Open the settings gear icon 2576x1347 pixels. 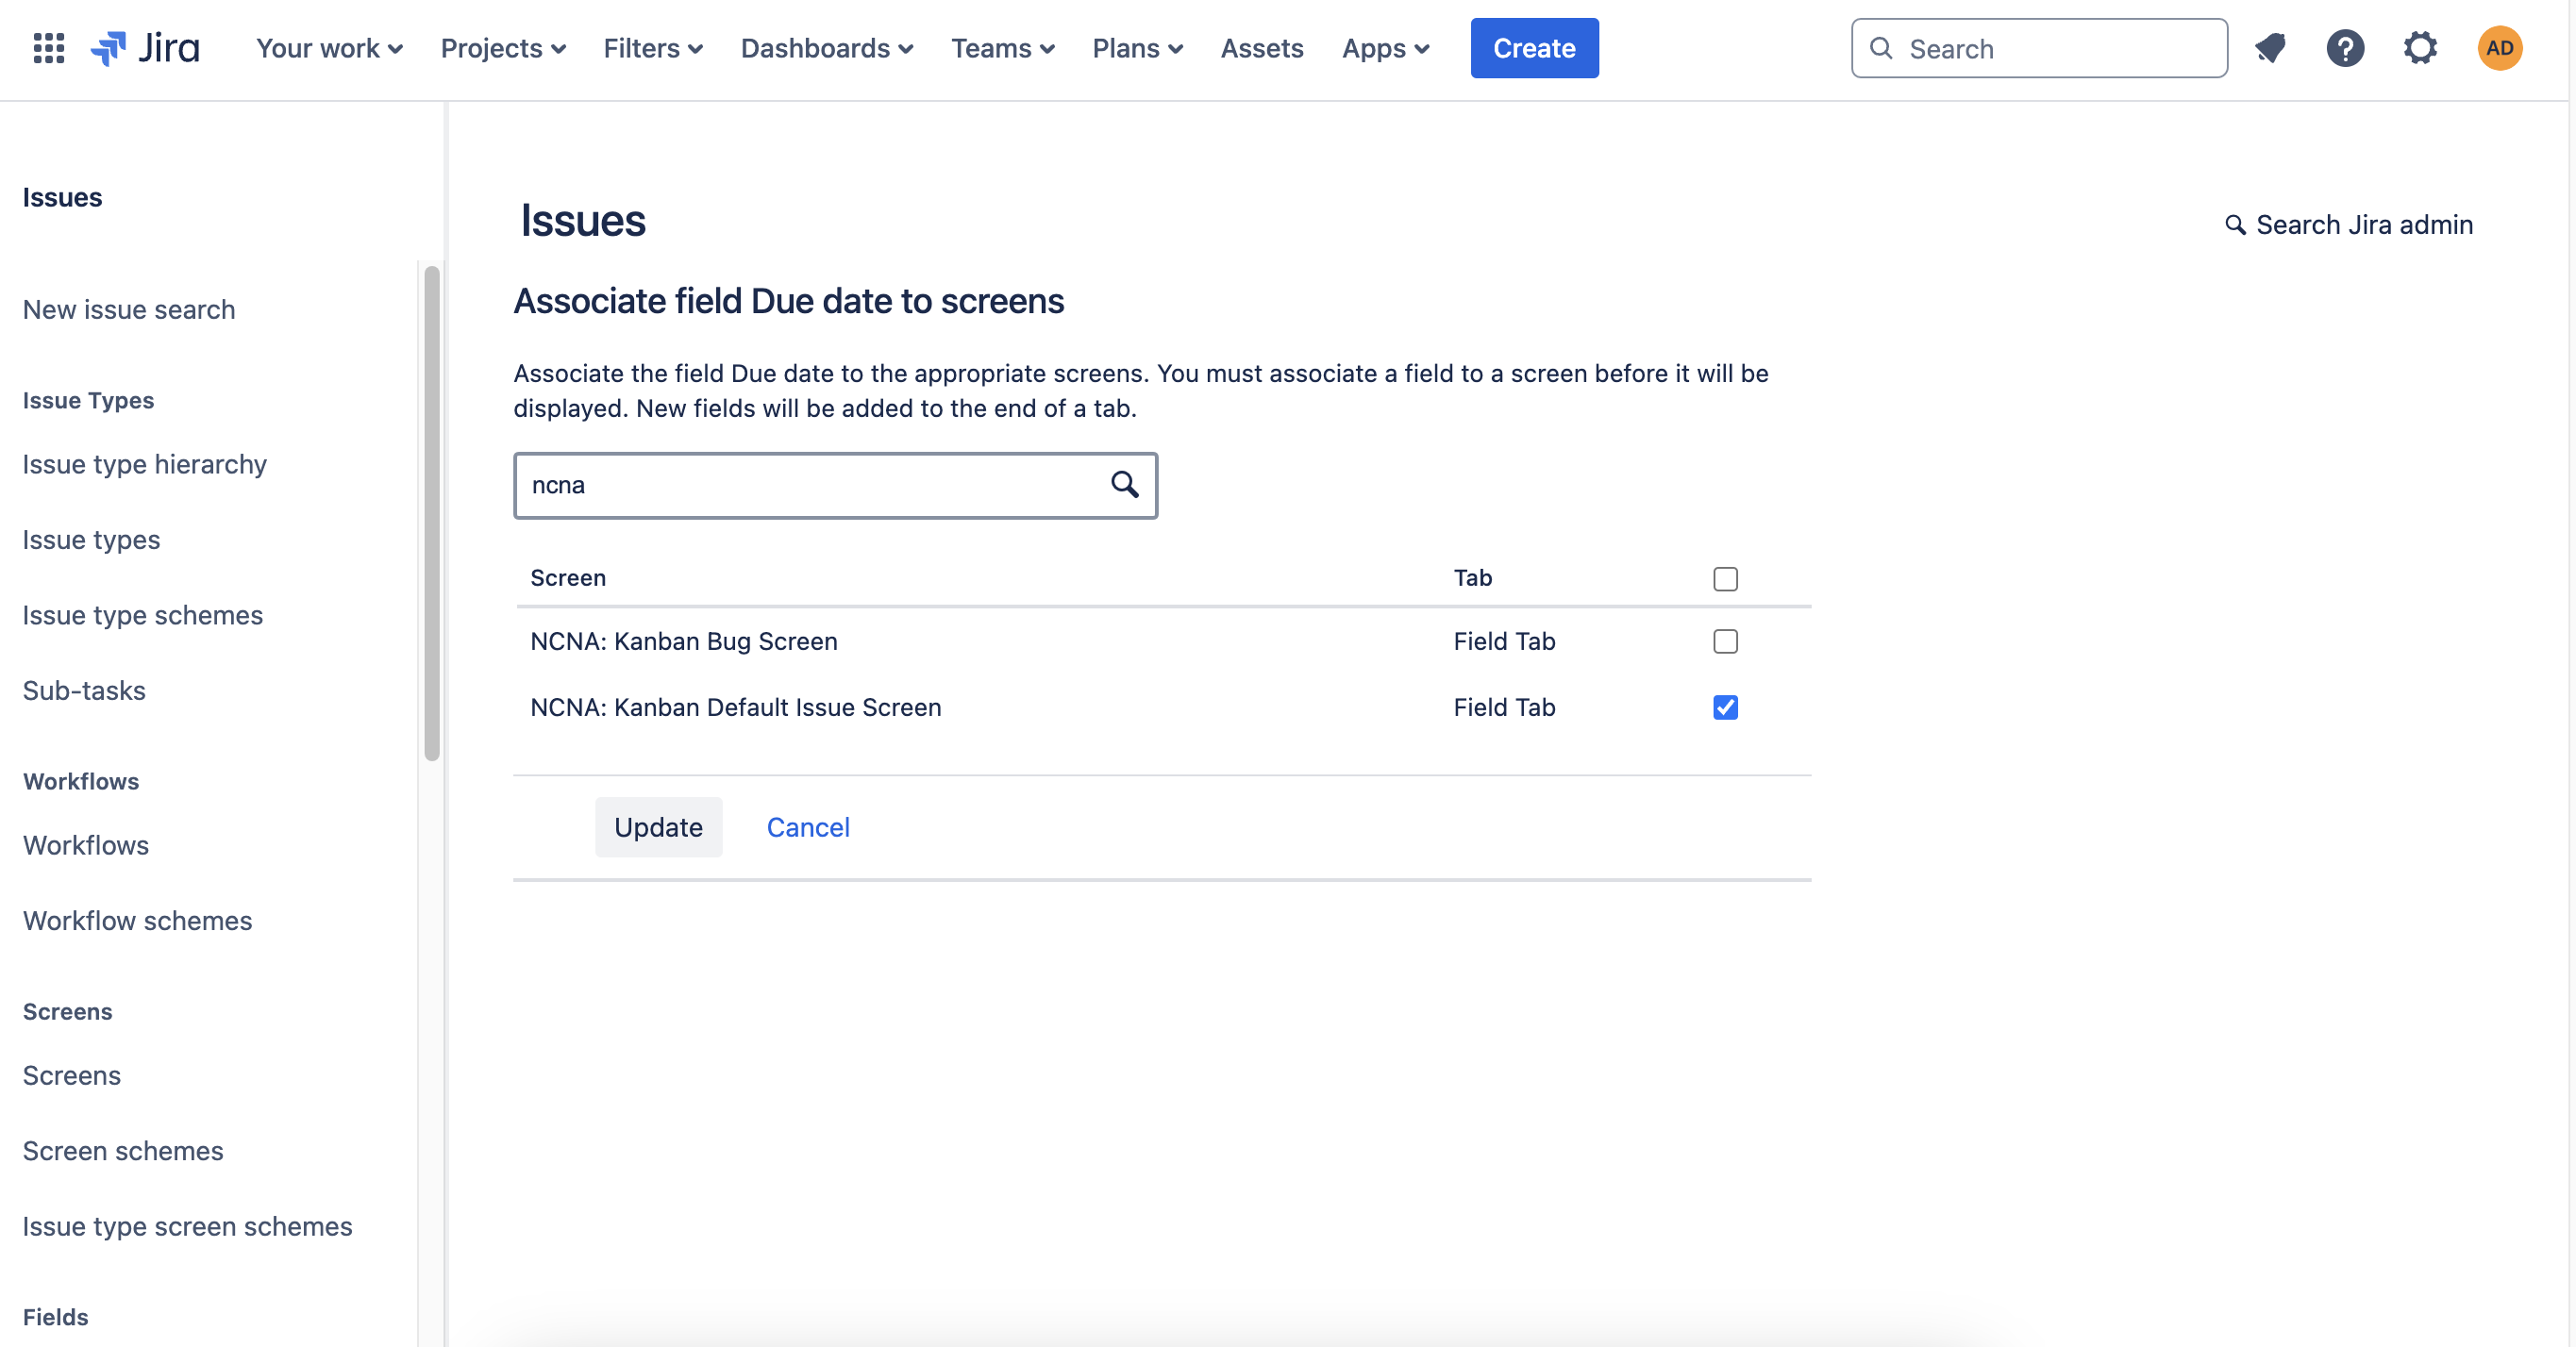pyautogui.click(x=2420, y=48)
